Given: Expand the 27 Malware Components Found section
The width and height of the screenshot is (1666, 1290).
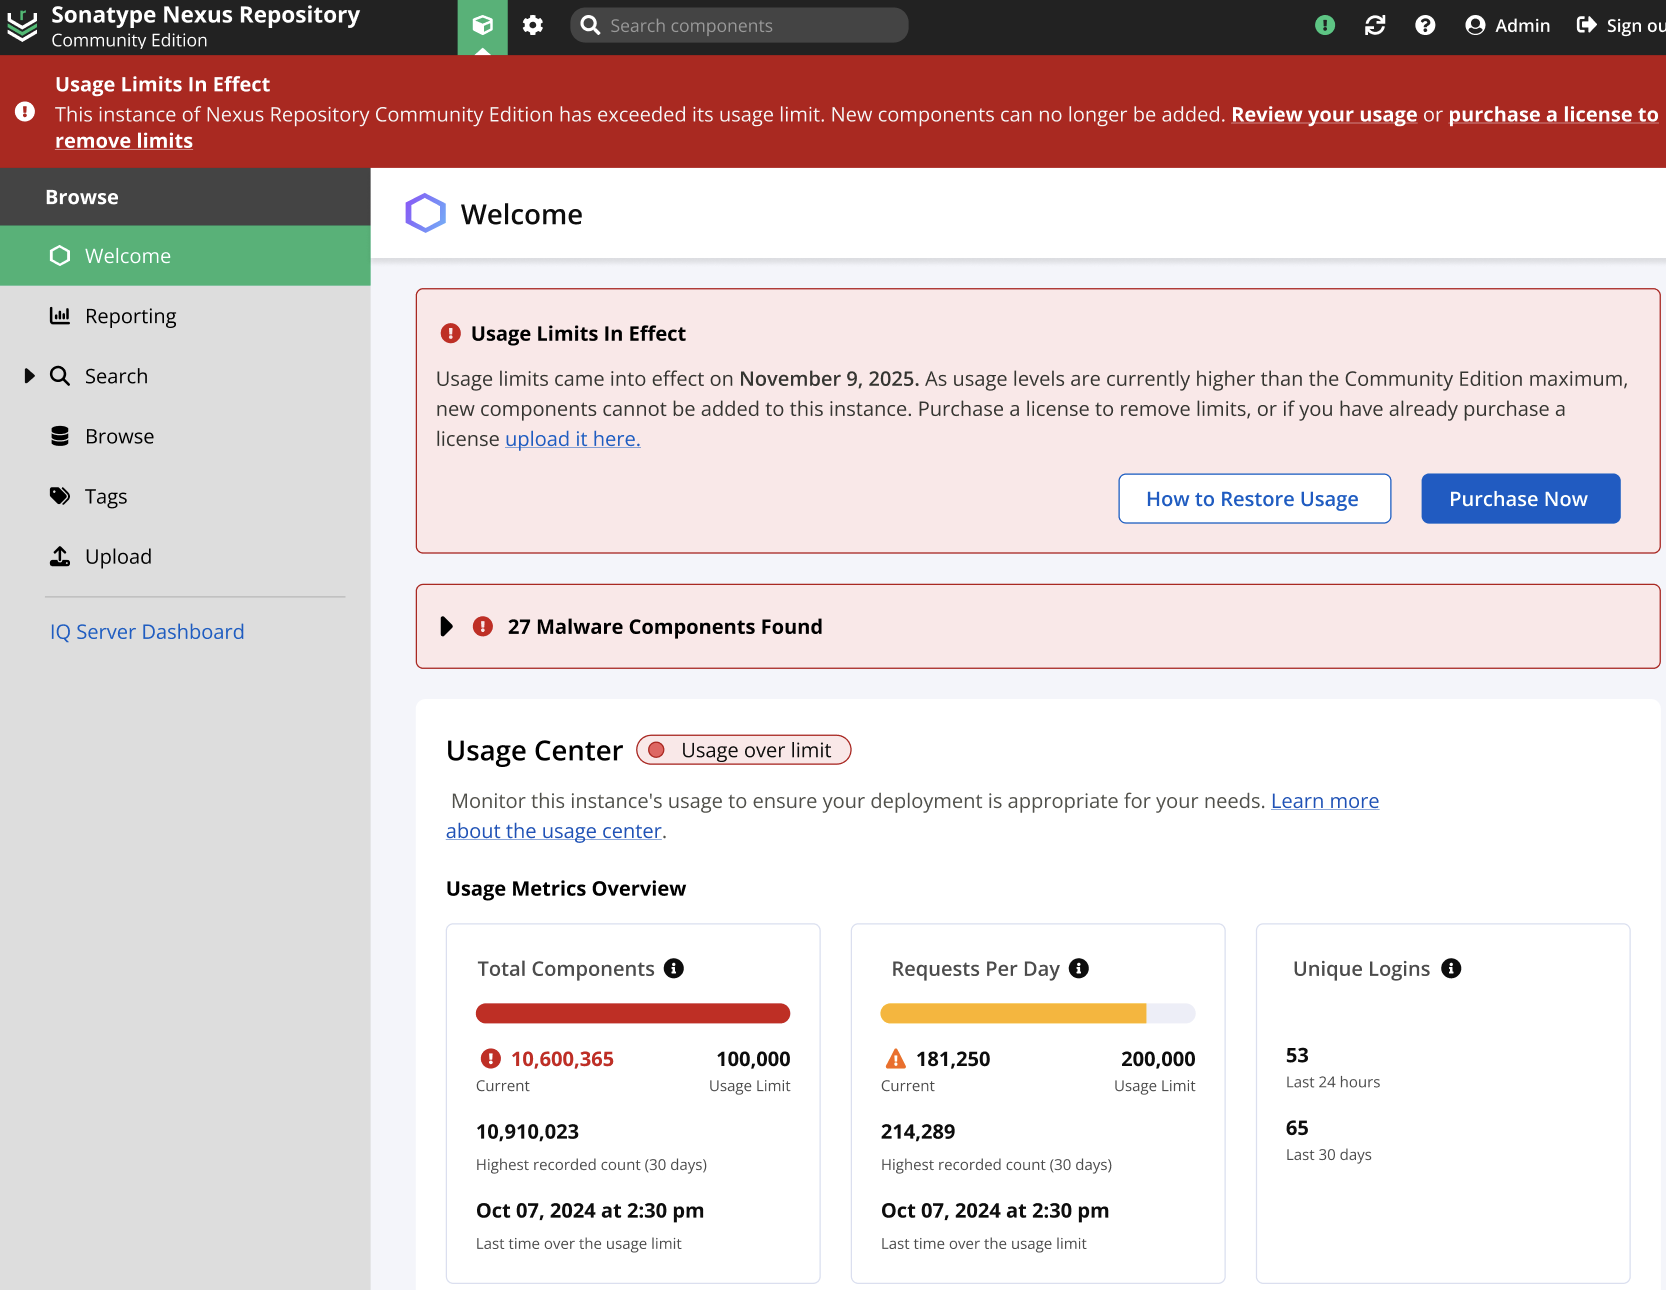Looking at the screenshot, I should click(x=447, y=626).
